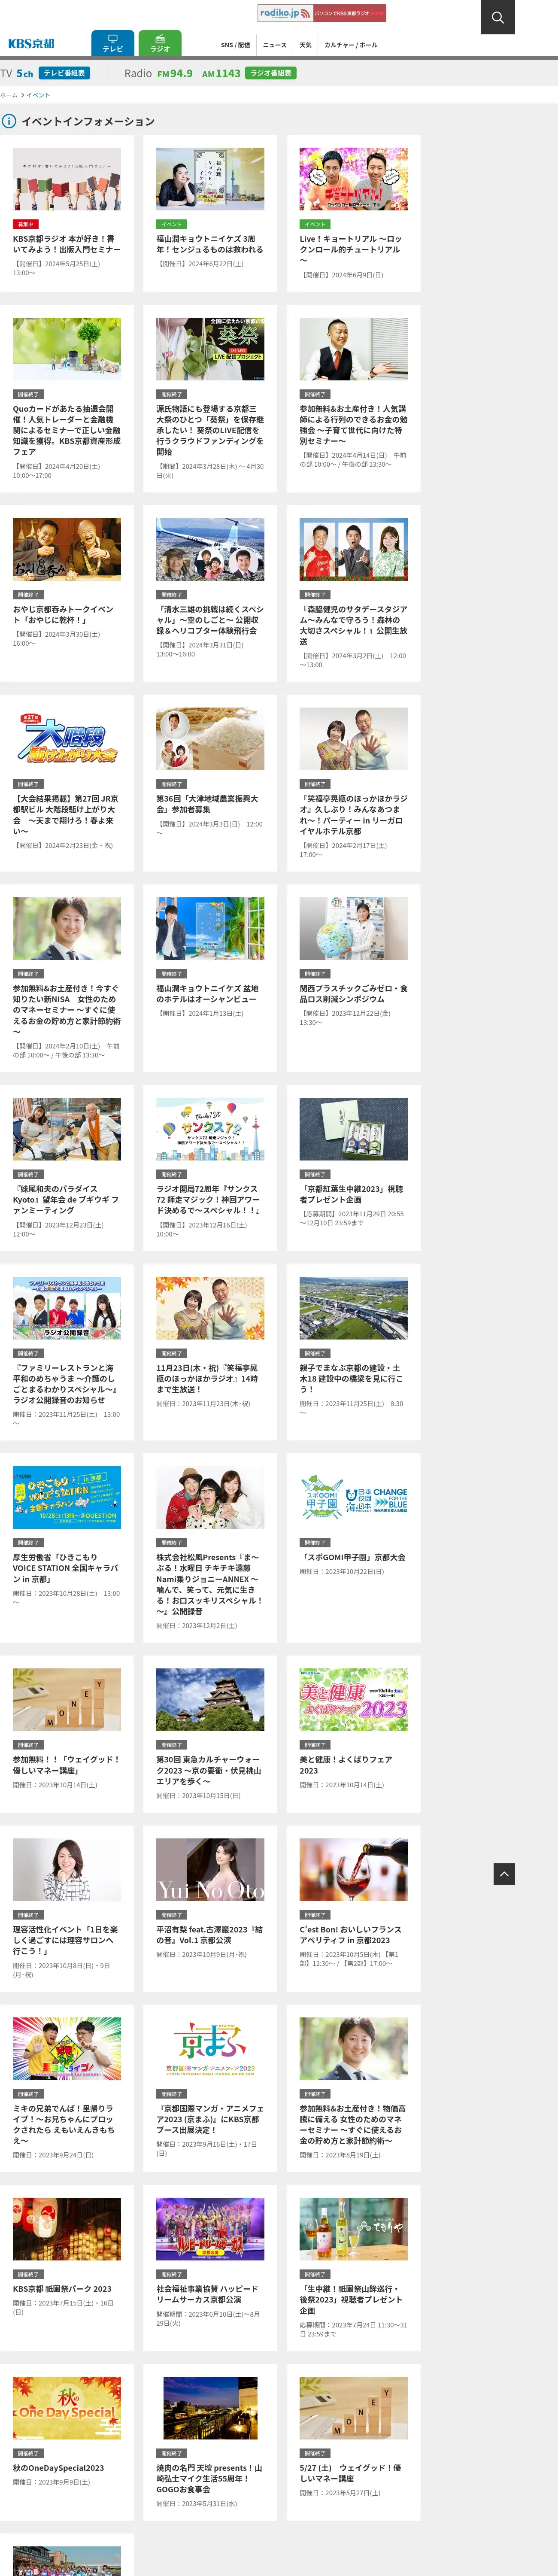Open the 新NISA マネーセミナー event link
Viewport: 558px width, 2576px height.
(67, 1010)
